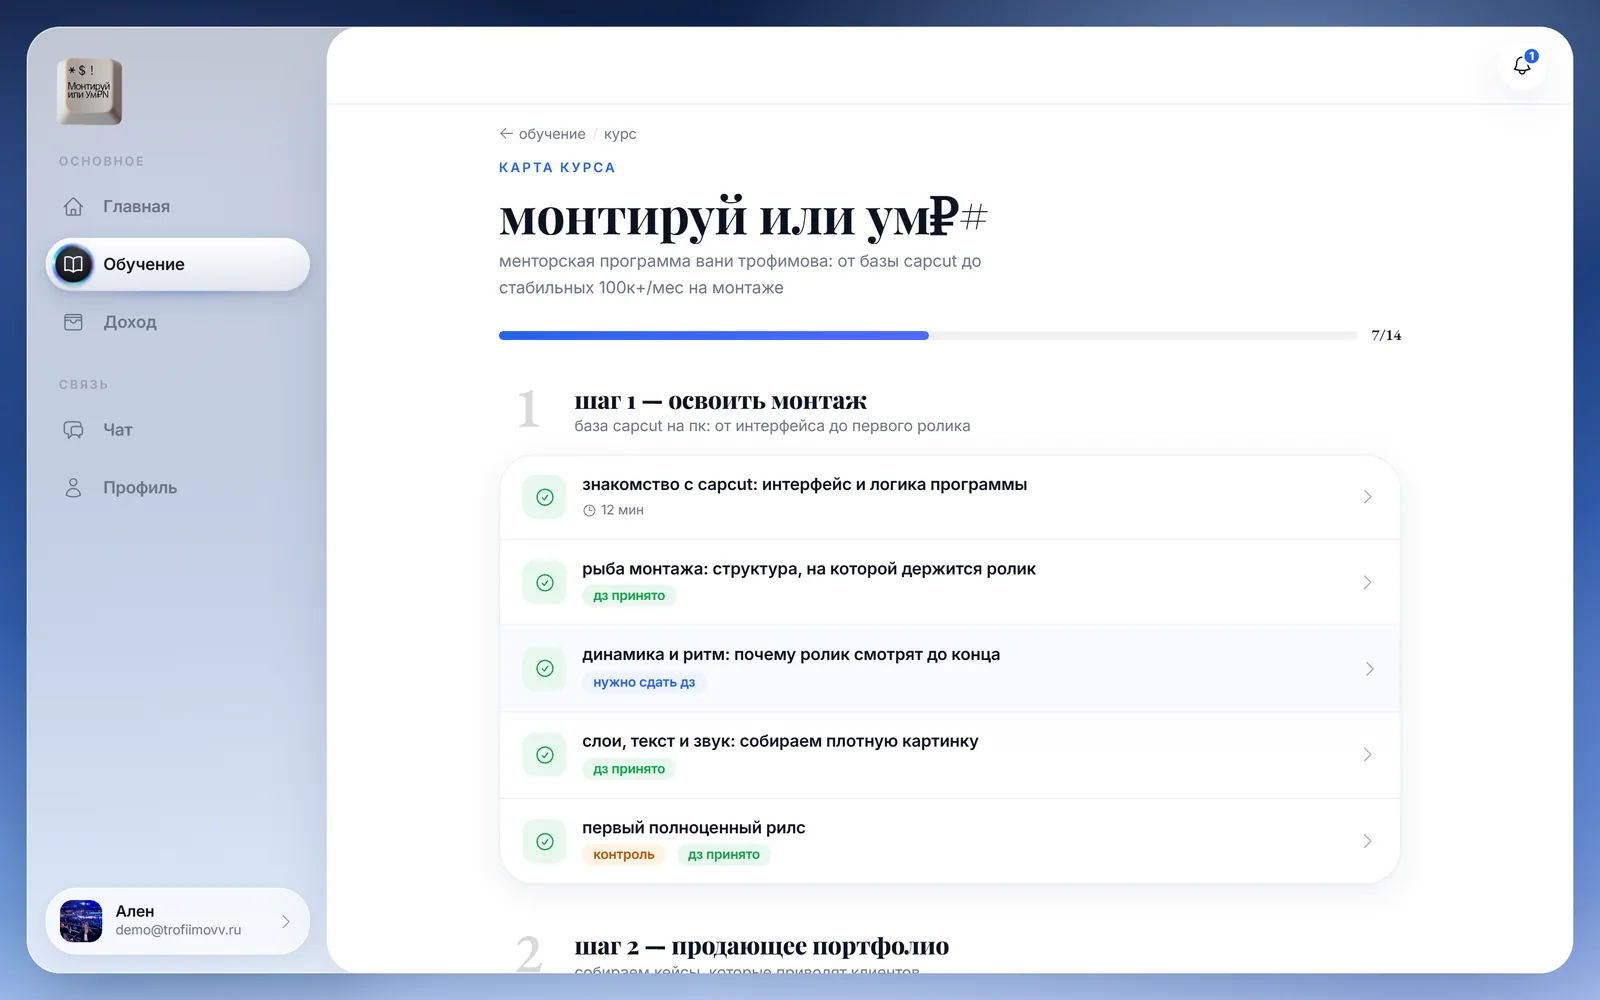1600x1000 pixels.
Task: Click the course title монтируй или ум₽#
Action: pyautogui.click(x=743, y=216)
